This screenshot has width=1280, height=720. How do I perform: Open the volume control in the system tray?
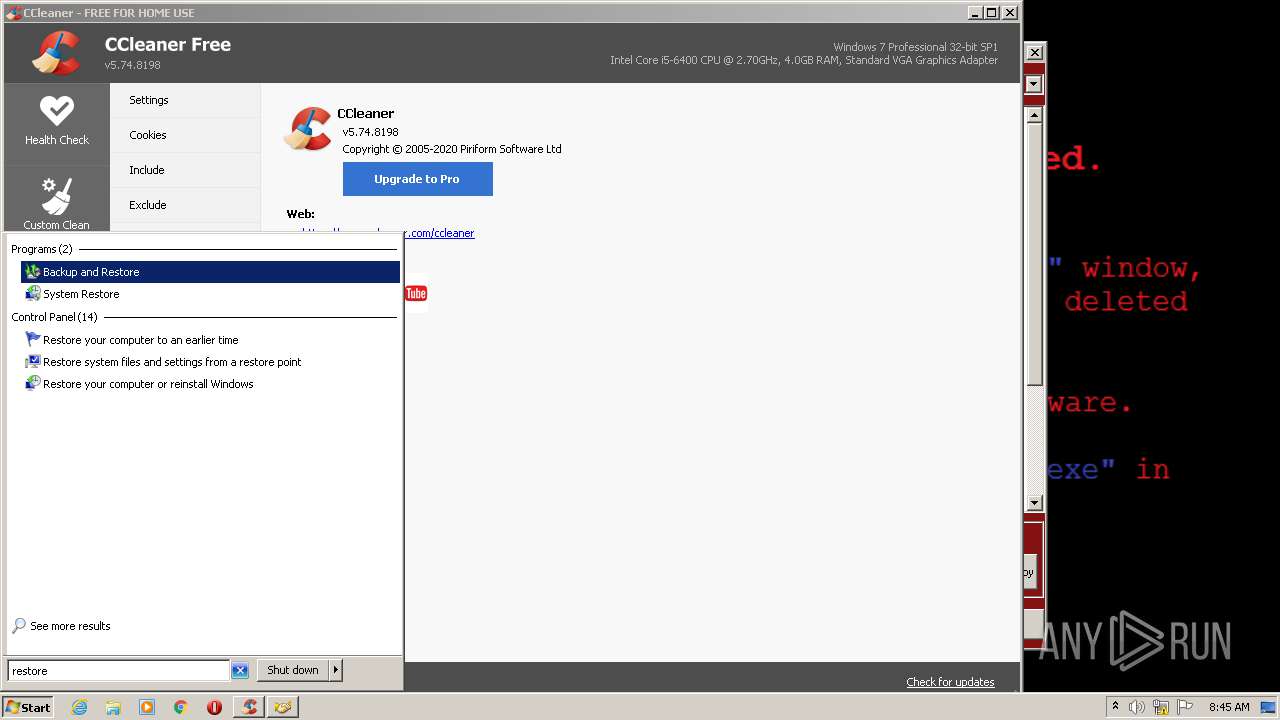click(x=1137, y=707)
